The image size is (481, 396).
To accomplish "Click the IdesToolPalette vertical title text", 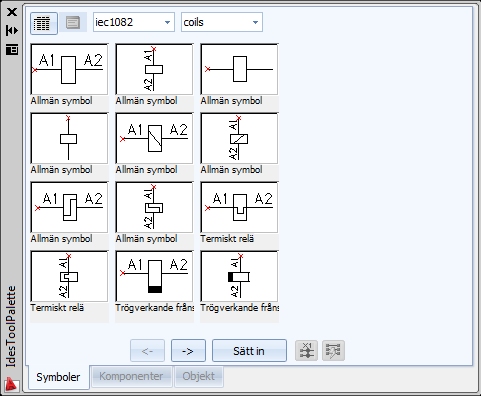I will coord(12,327).
